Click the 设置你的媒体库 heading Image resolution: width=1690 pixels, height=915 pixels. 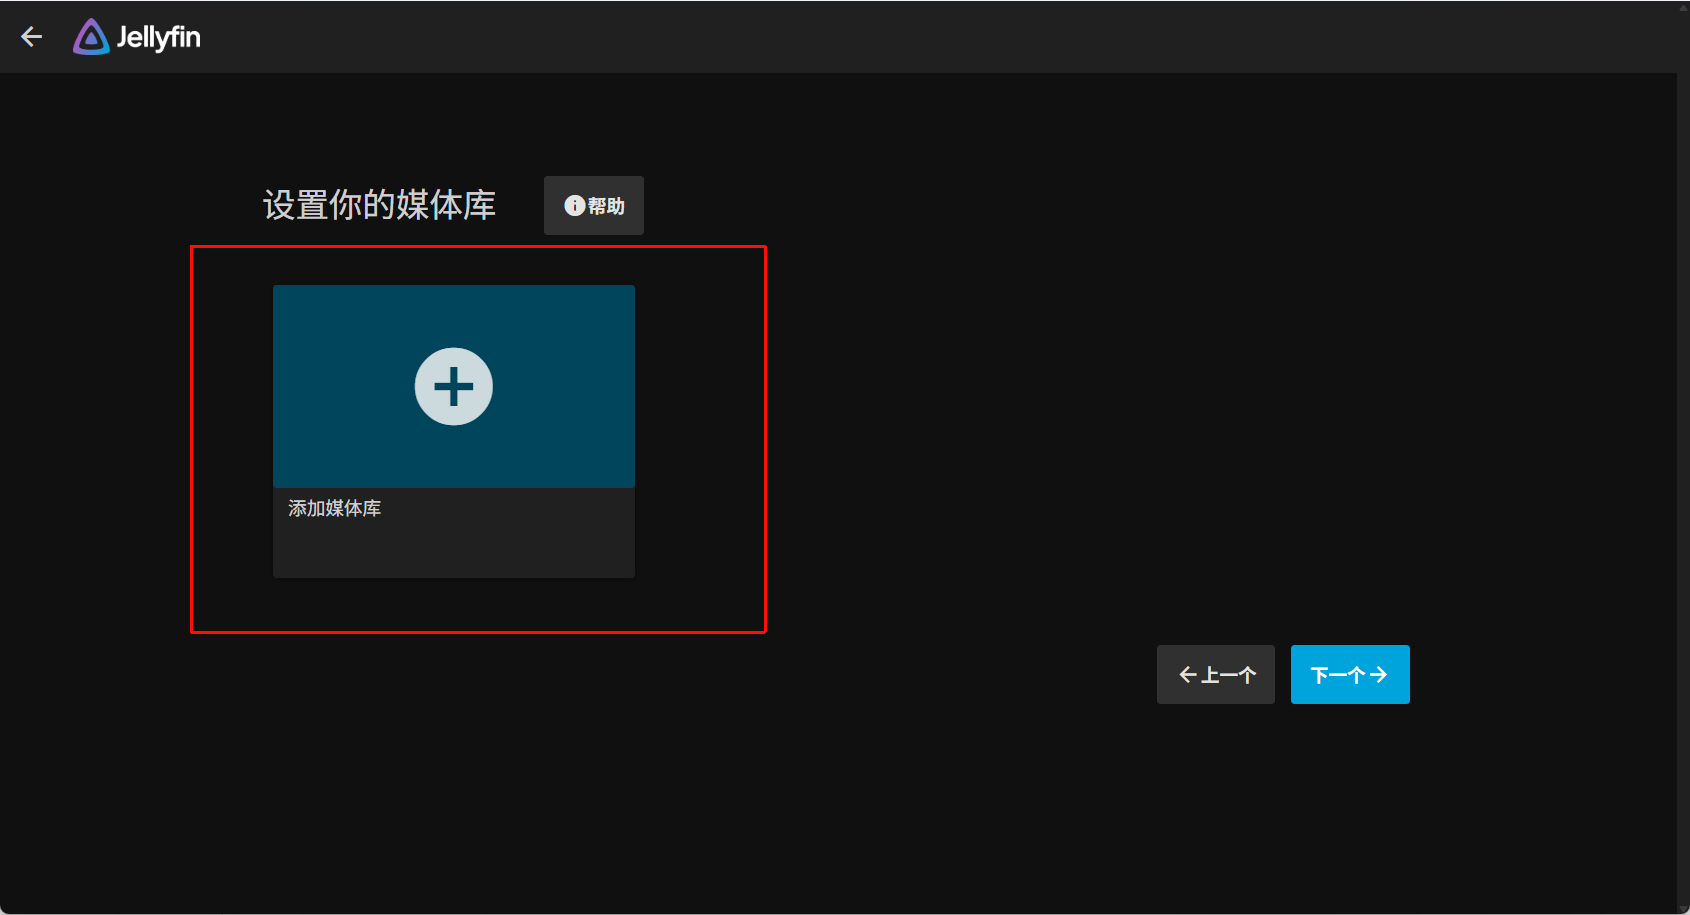379,205
